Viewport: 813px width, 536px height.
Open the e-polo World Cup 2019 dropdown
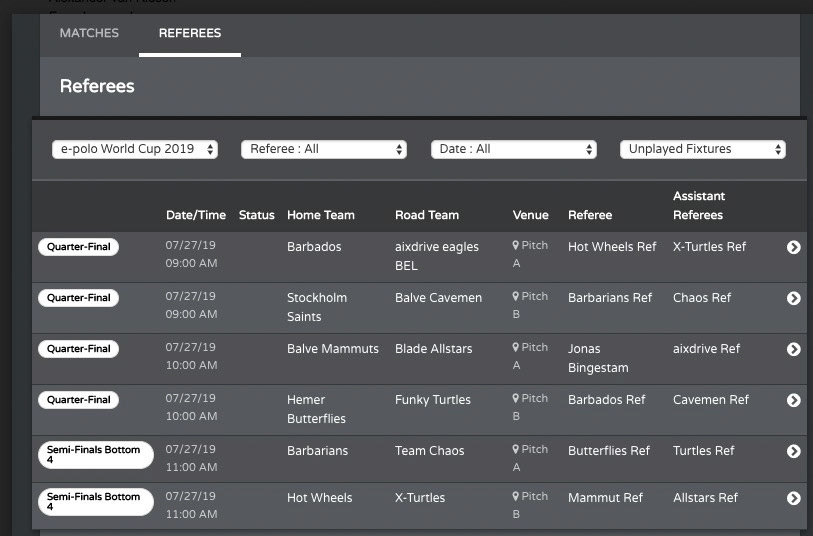click(x=135, y=149)
